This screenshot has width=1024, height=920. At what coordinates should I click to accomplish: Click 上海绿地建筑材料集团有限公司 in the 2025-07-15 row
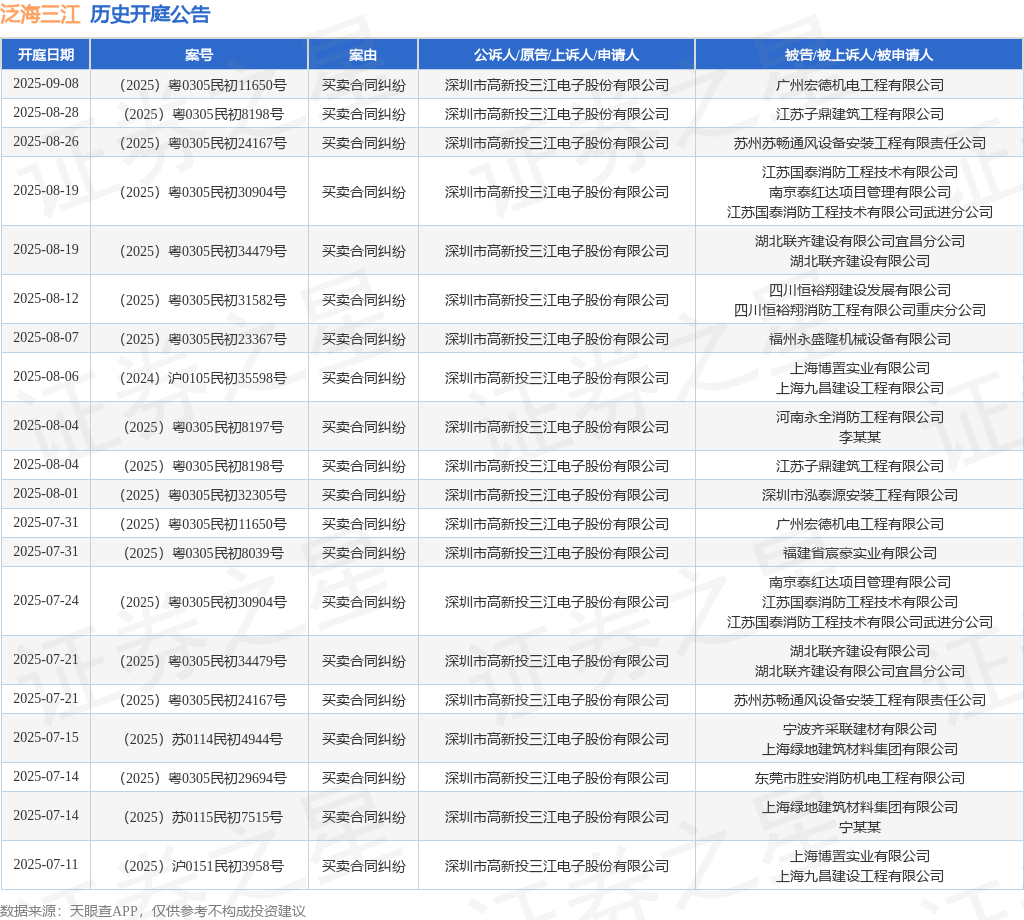click(859, 750)
